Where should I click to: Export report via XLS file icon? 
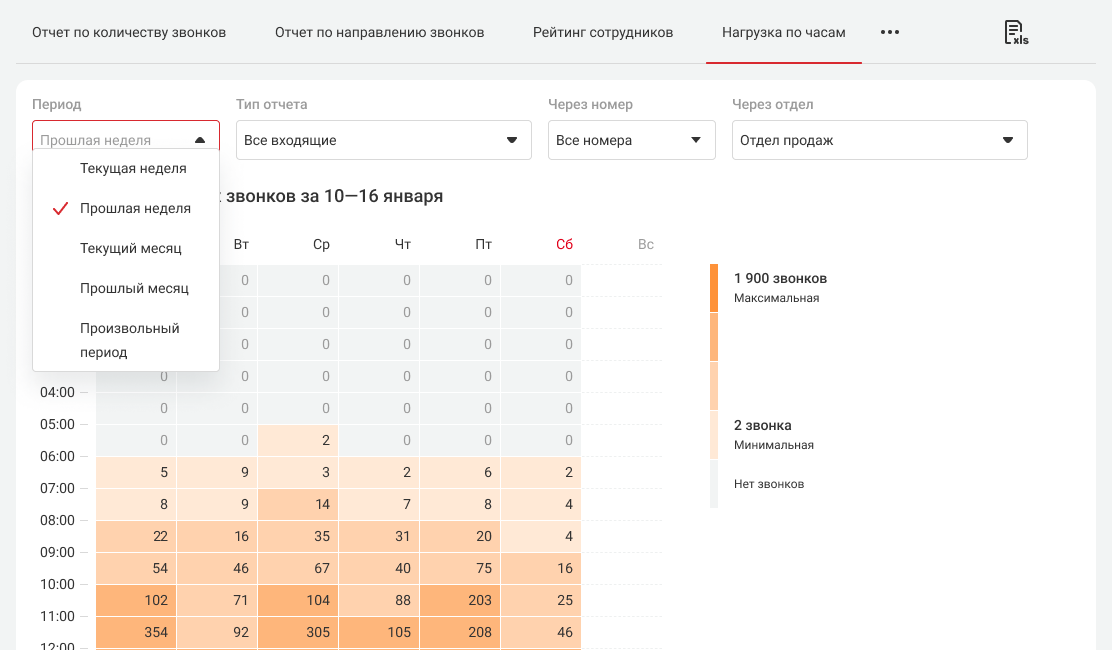pos(1016,32)
